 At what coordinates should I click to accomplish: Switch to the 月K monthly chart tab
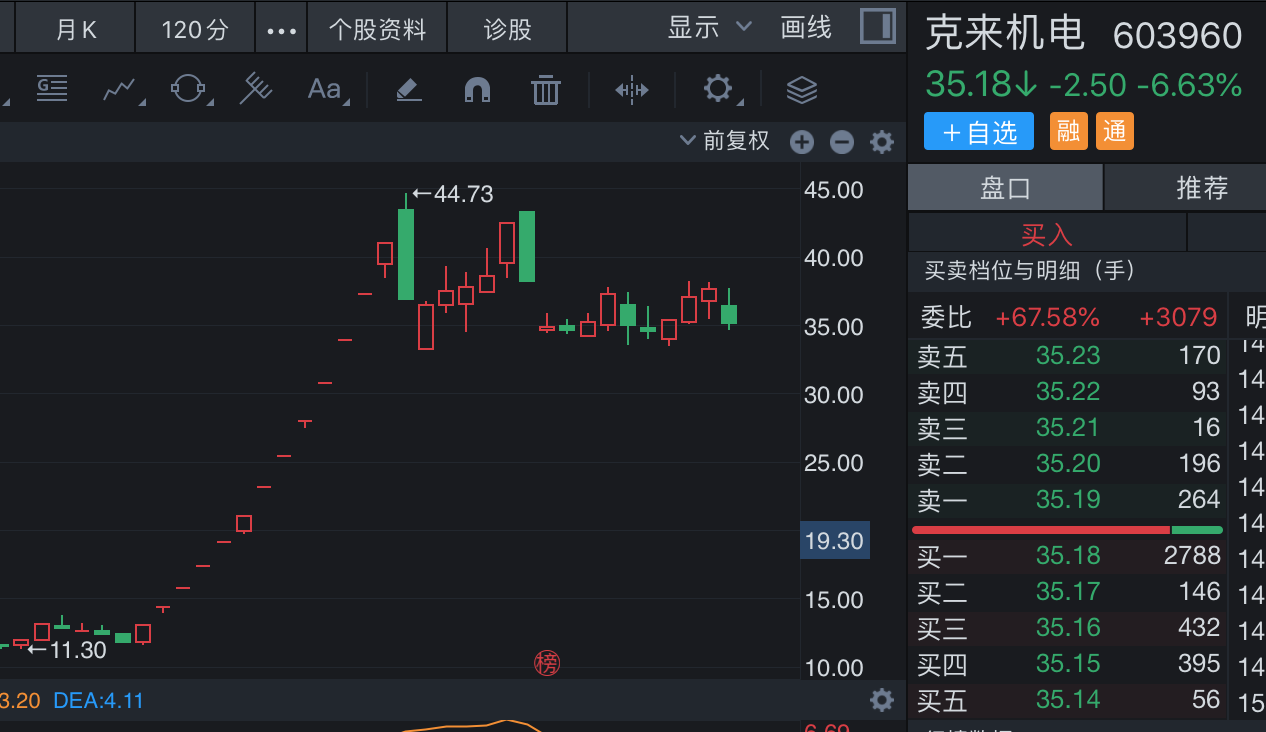coord(76,30)
